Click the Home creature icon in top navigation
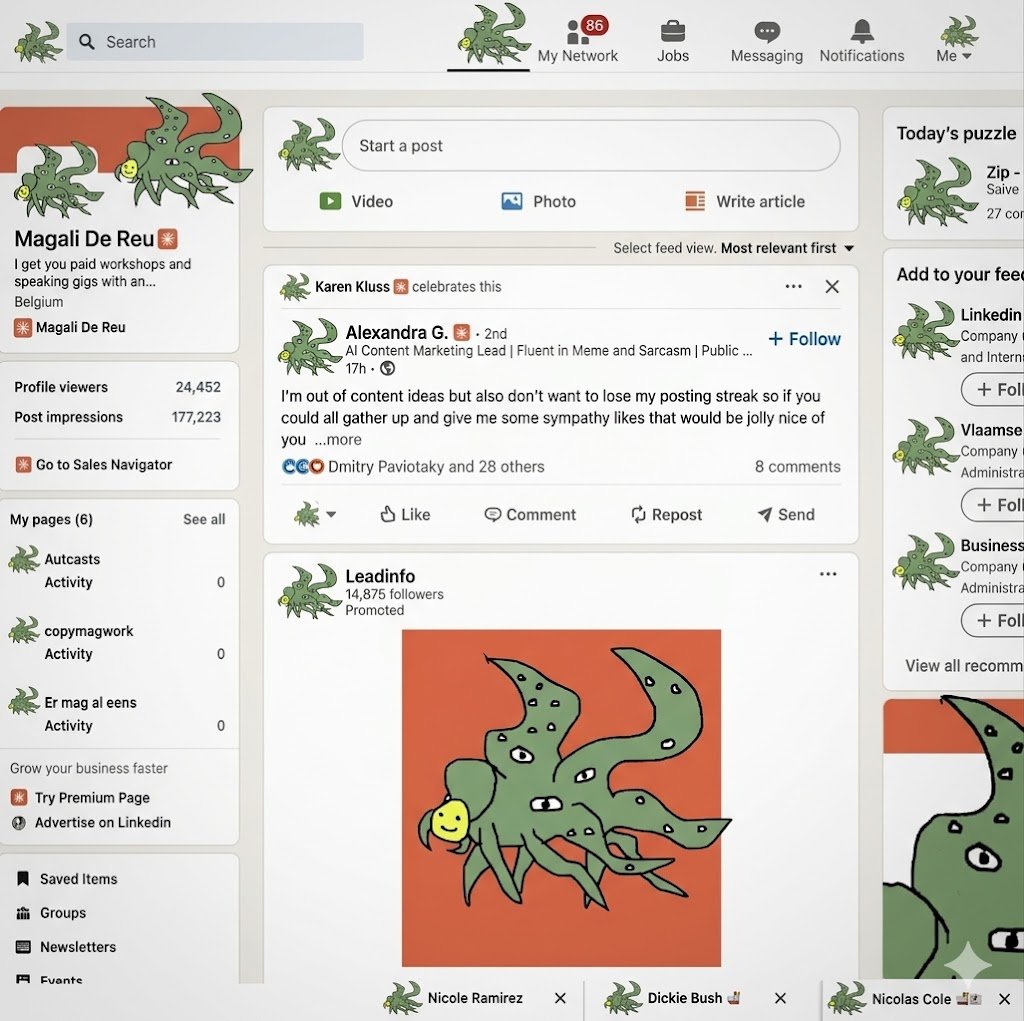 pos(492,34)
